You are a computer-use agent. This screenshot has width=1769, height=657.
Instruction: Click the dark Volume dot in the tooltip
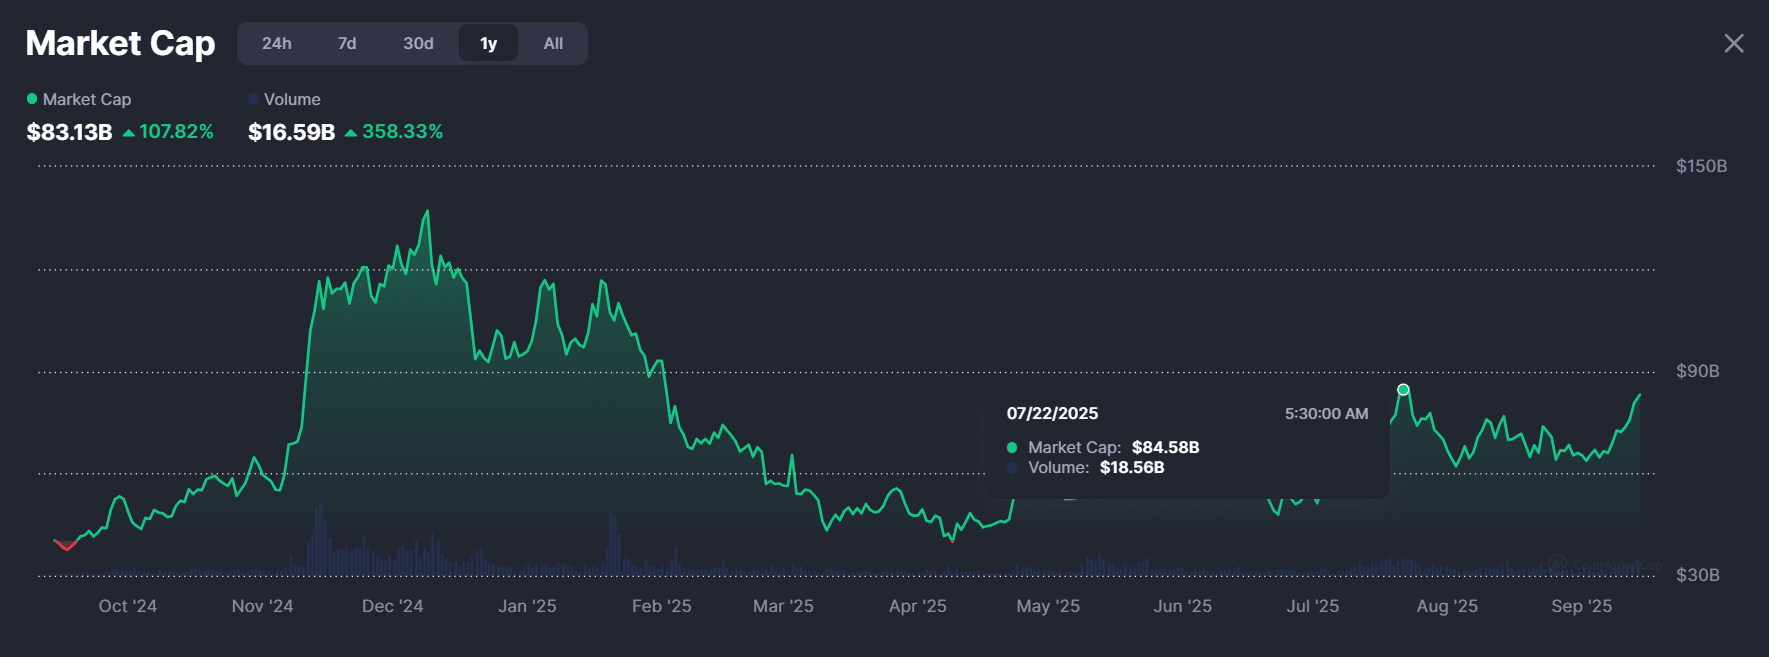[x=1012, y=468]
